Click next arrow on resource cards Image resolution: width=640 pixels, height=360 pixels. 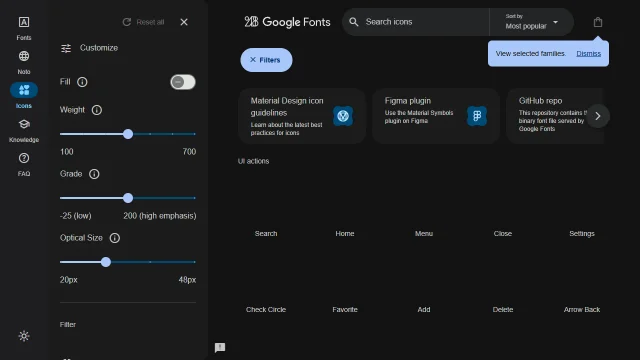coord(598,116)
